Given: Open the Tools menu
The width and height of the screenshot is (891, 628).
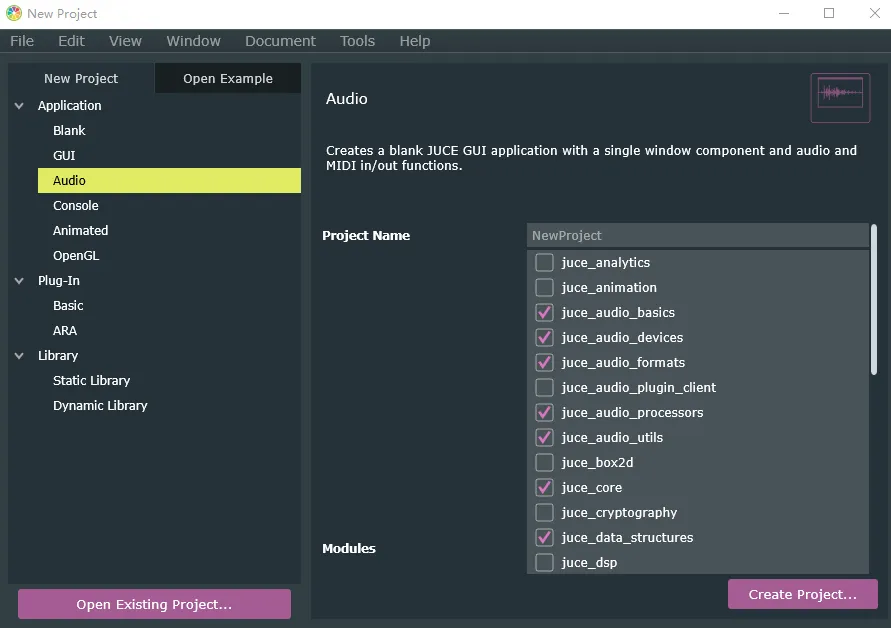Looking at the screenshot, I should [x=357, y=41].
